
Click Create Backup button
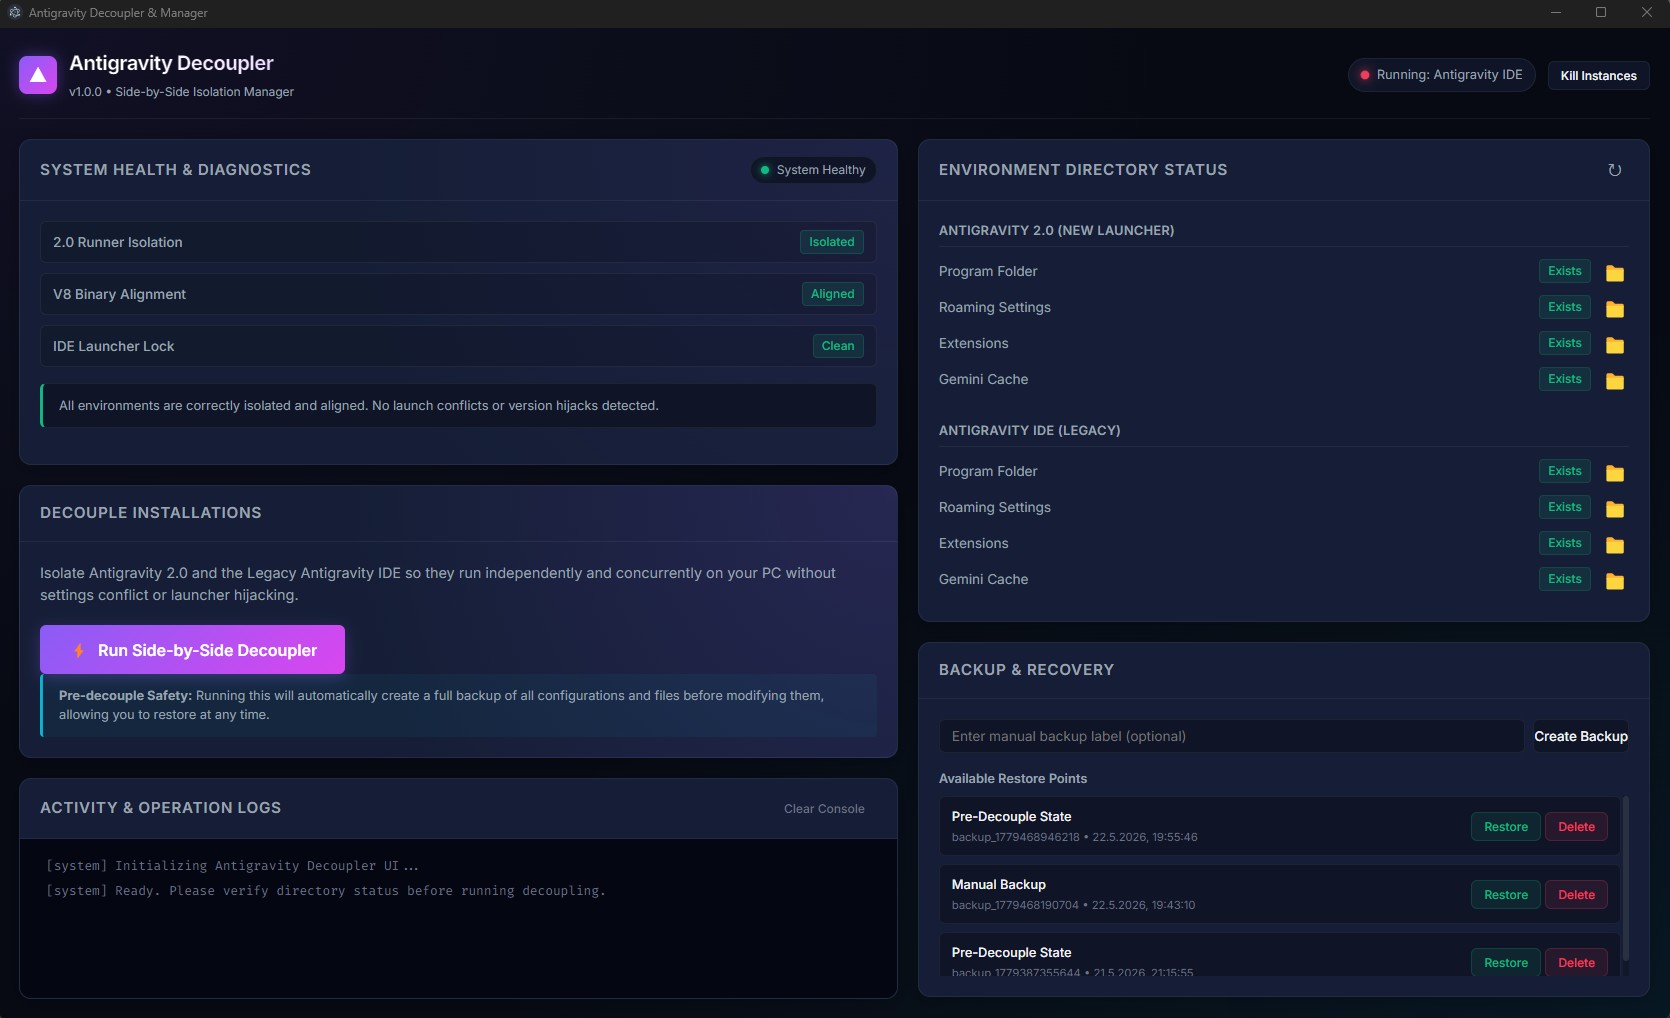(1581, 736)
